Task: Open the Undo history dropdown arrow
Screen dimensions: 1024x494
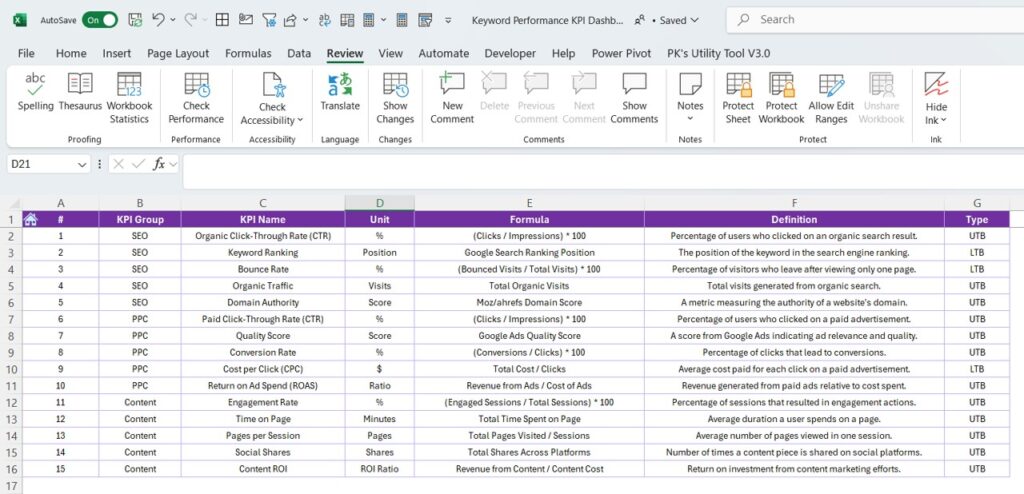Action: (173, 20)
